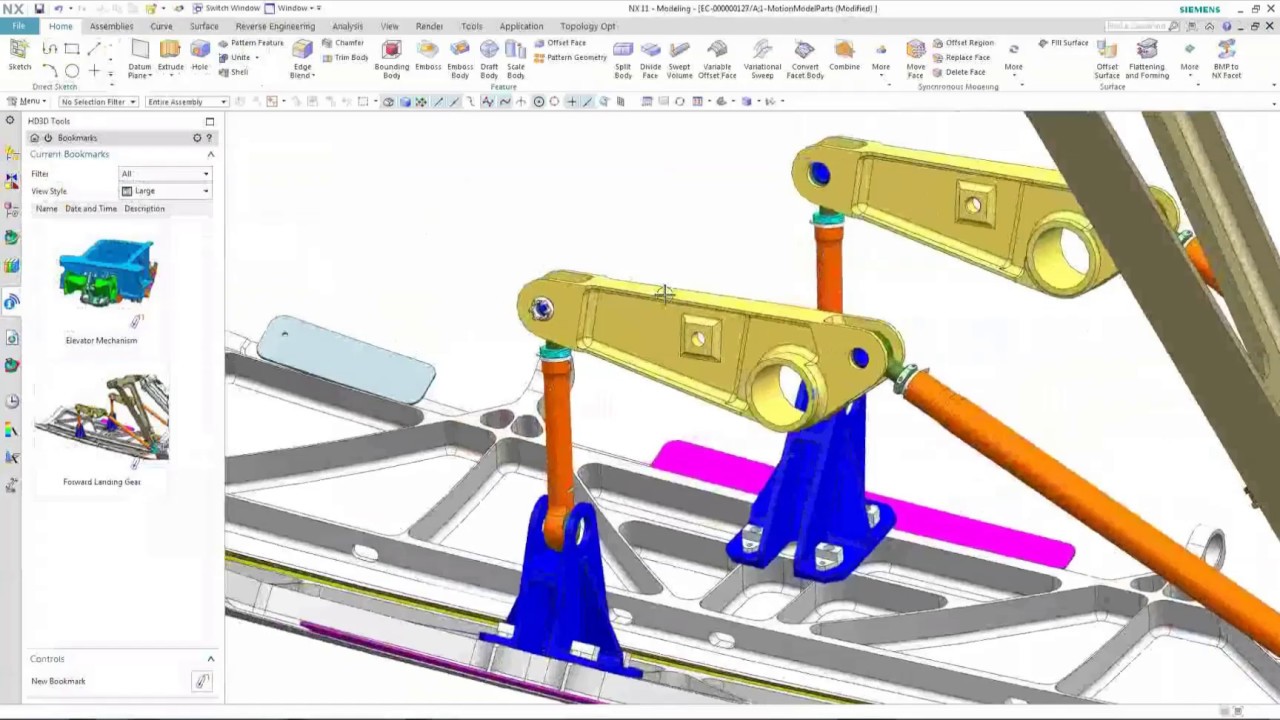
Task: Click Fill Surface
Action: [1063, 43]
